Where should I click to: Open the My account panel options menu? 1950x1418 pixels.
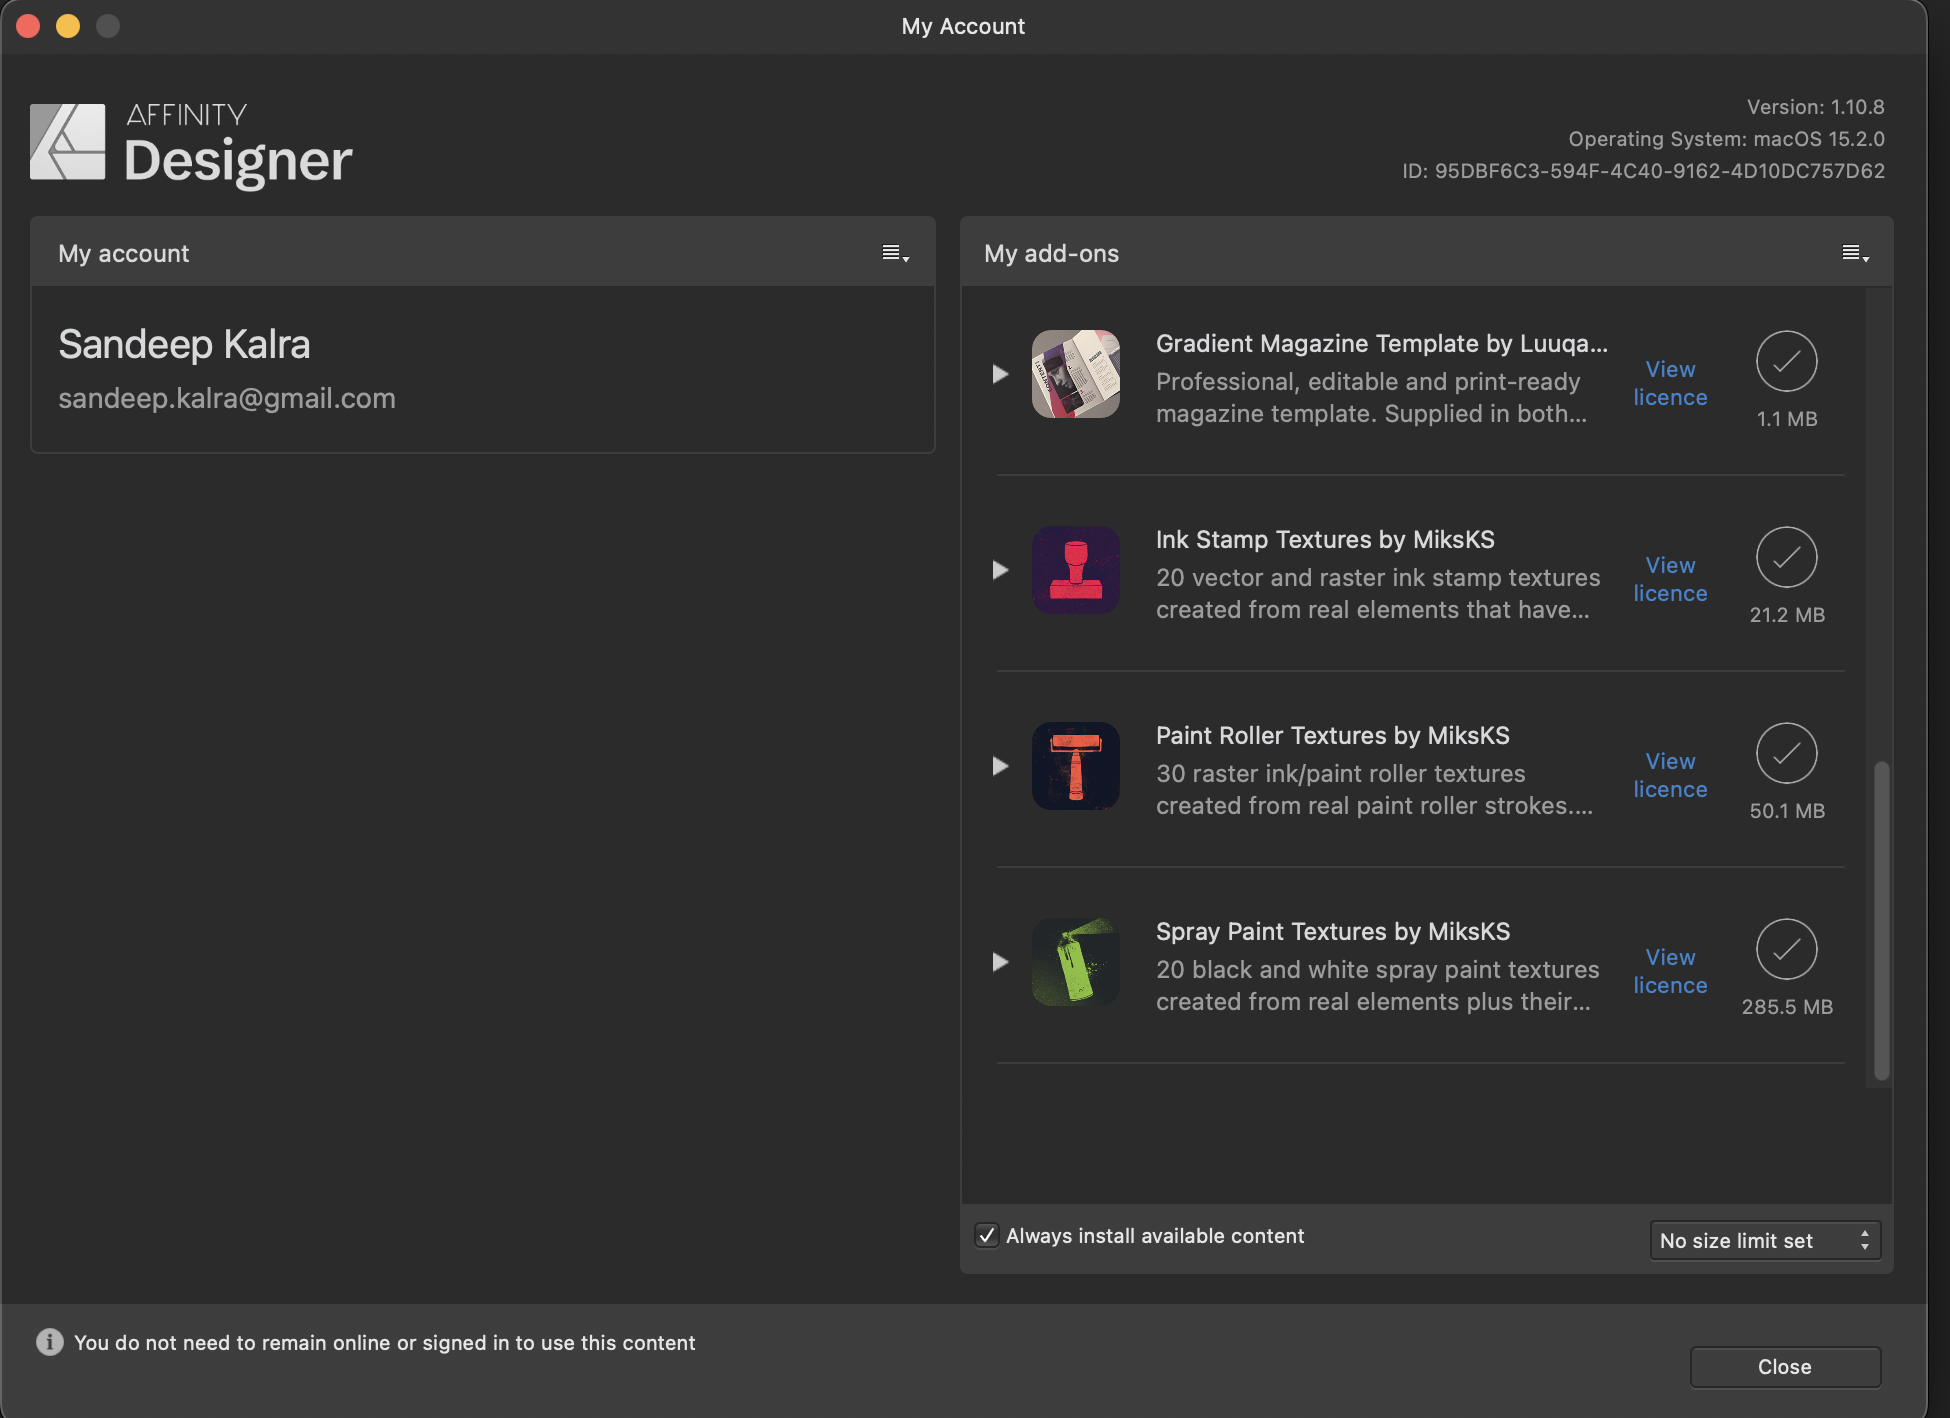click(x=895, y=254)
